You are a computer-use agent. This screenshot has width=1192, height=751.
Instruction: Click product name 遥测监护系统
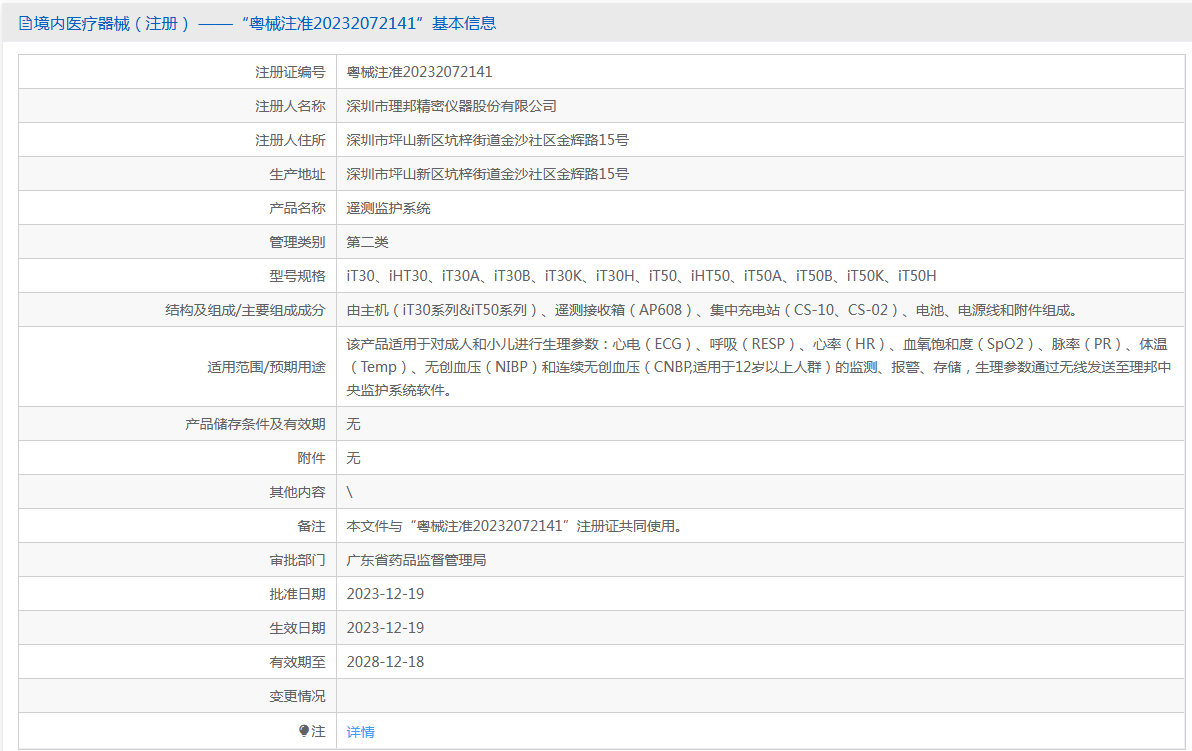coord(388,208)
